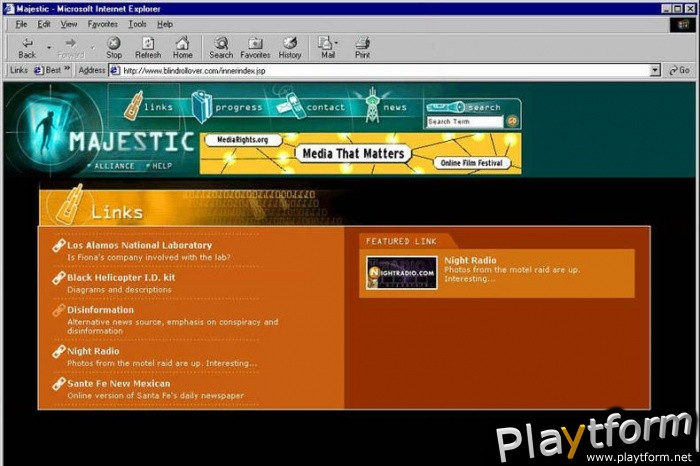Click chain icon beside Night Radio
Viewport: 700px width, 466px height.
tap(58, 351)
